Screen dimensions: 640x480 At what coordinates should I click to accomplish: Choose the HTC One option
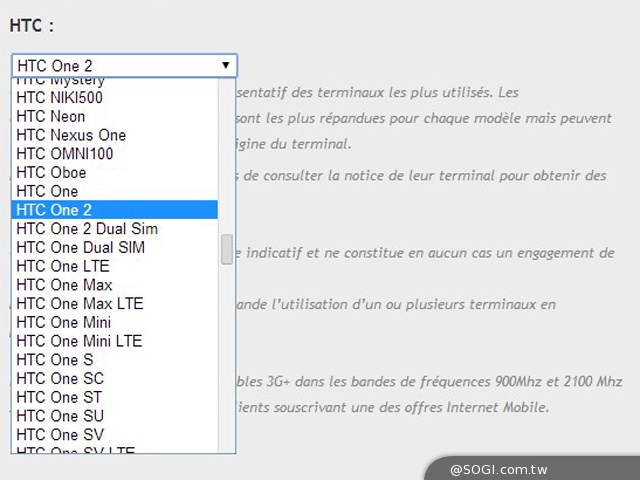(47, 191)
